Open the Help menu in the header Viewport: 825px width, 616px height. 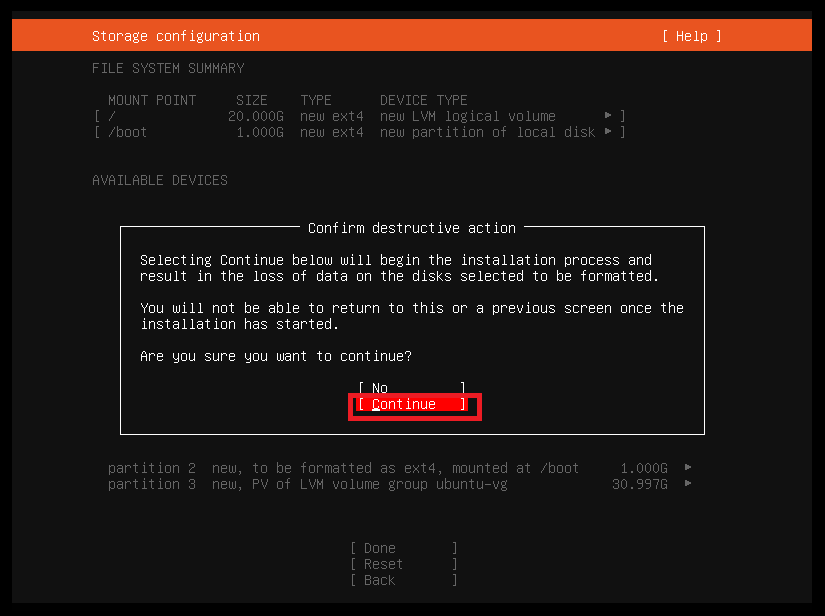(x=691, y=36)
